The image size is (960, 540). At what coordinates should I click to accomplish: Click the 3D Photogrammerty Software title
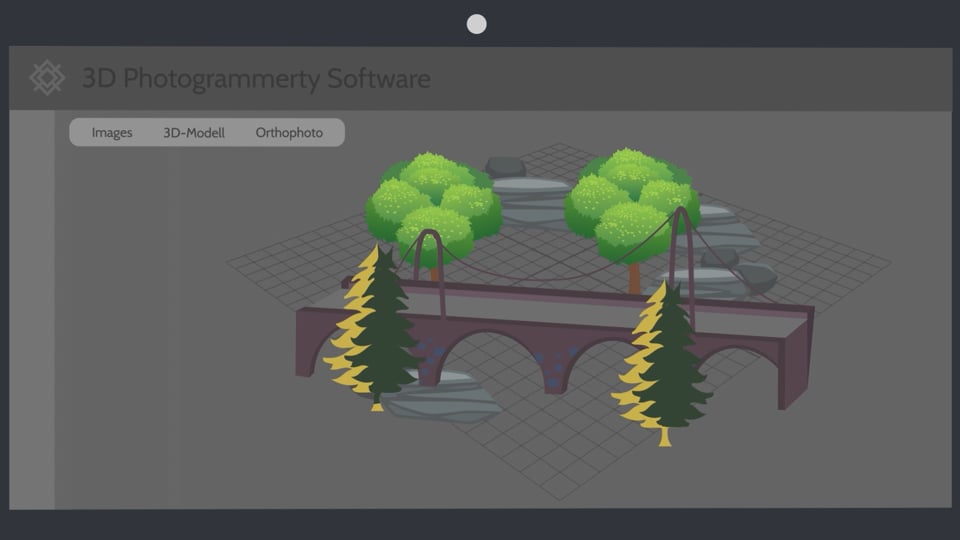(x=256, y=79)
